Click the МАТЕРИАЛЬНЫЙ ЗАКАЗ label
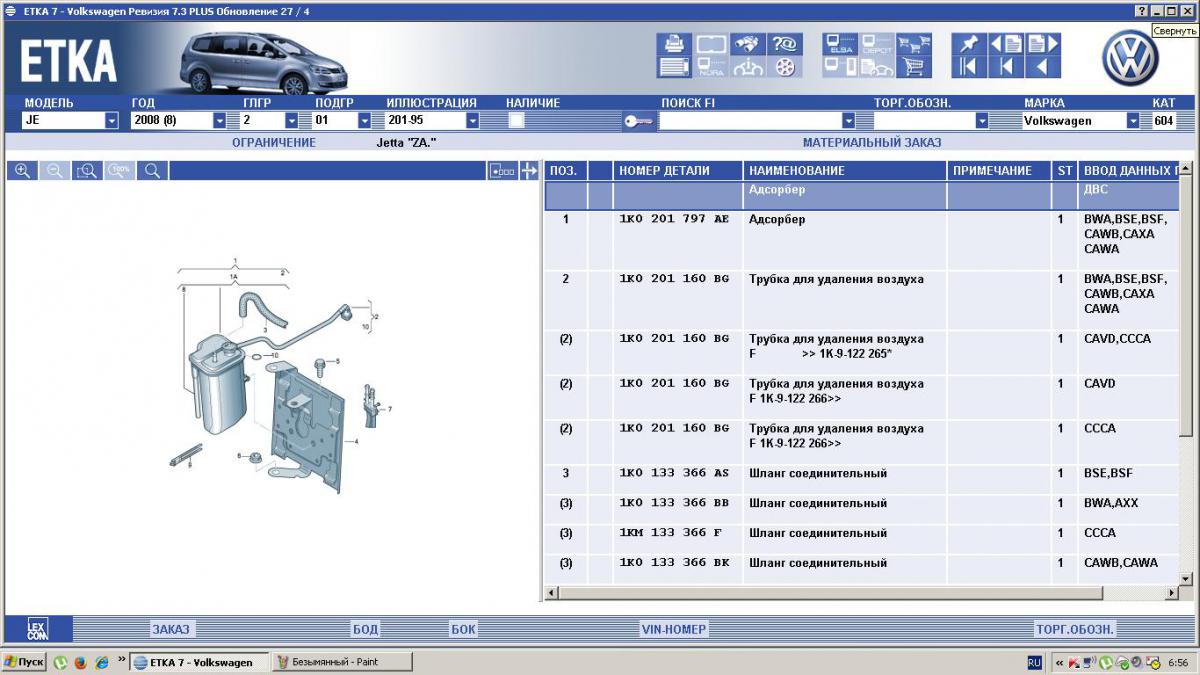1200x675 pixels. [872, 143]
